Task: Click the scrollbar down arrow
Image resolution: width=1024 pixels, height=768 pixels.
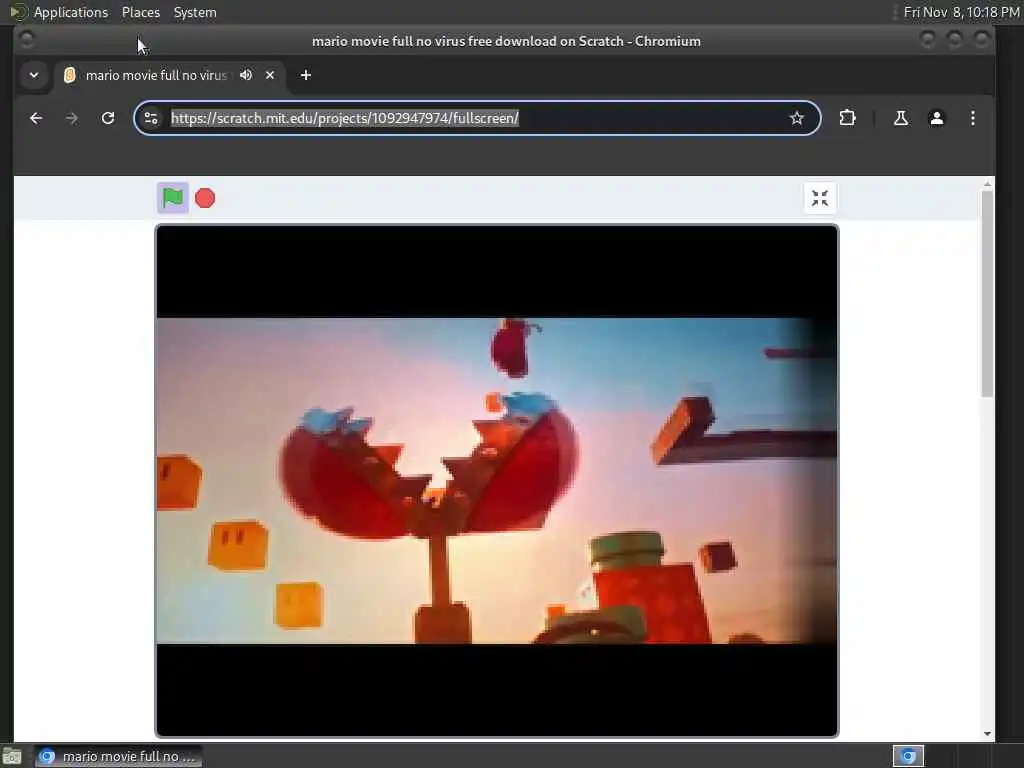Action: 987,734
